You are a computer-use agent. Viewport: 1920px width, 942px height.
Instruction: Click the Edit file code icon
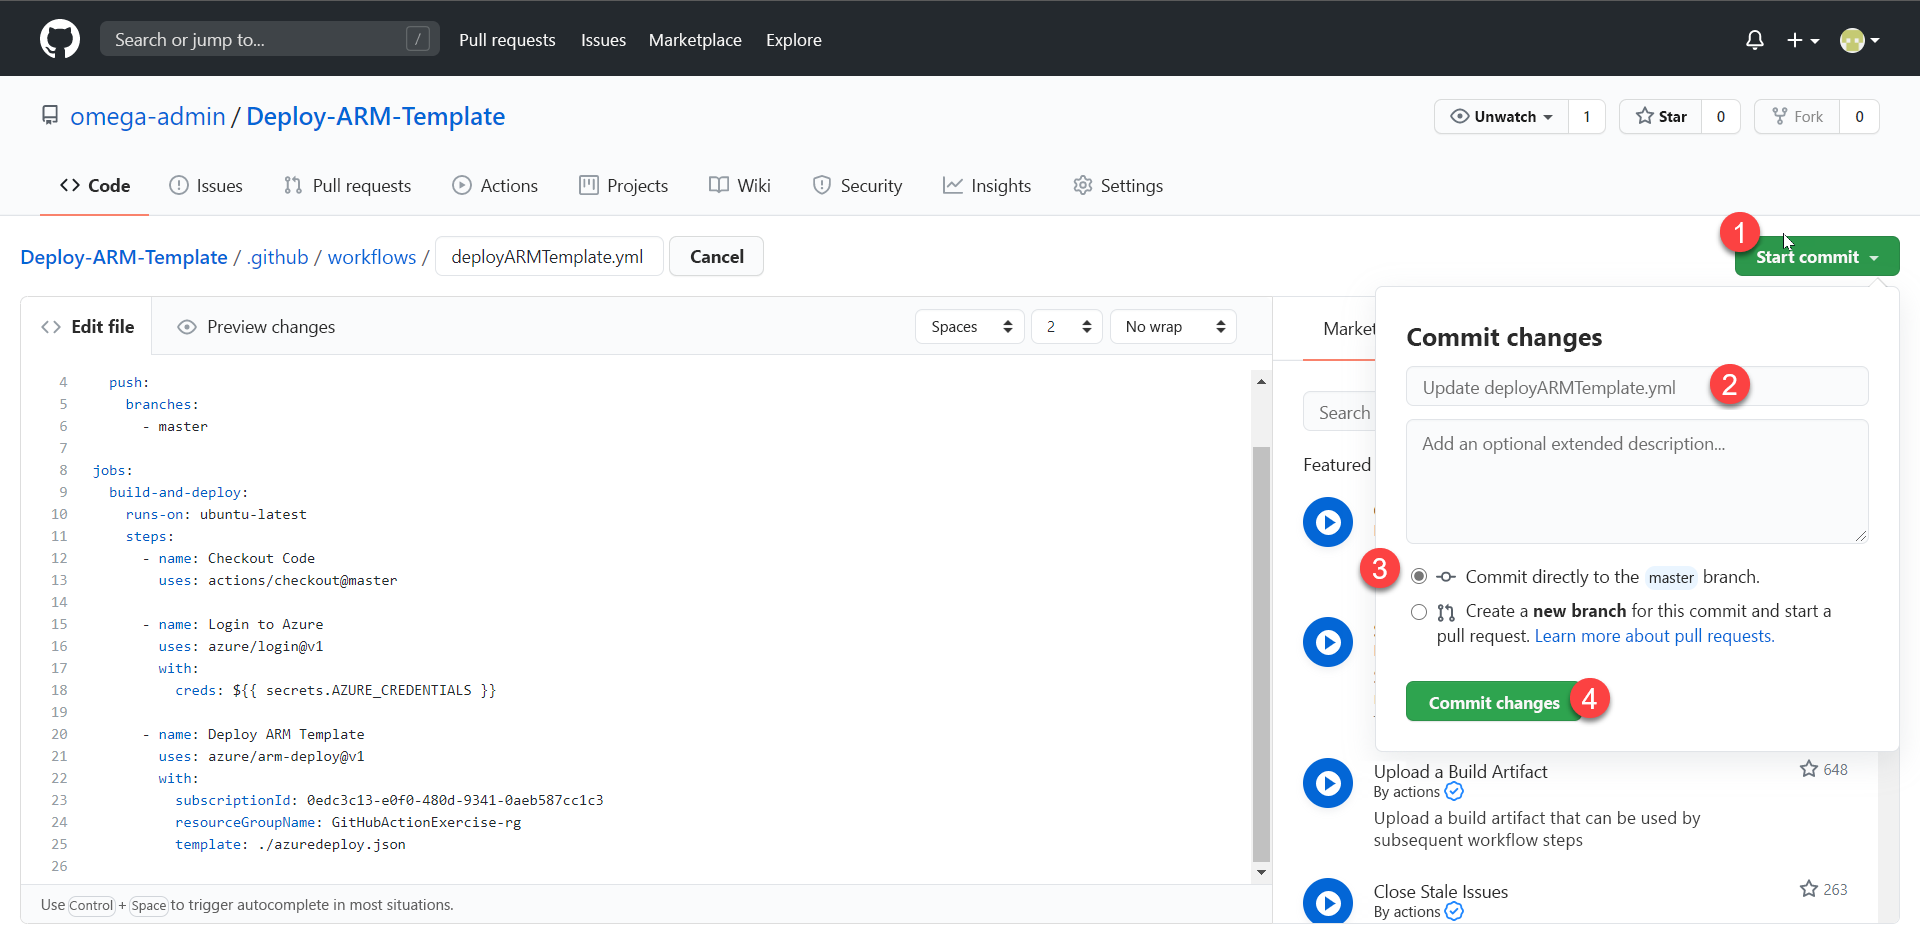pos(51,327)
